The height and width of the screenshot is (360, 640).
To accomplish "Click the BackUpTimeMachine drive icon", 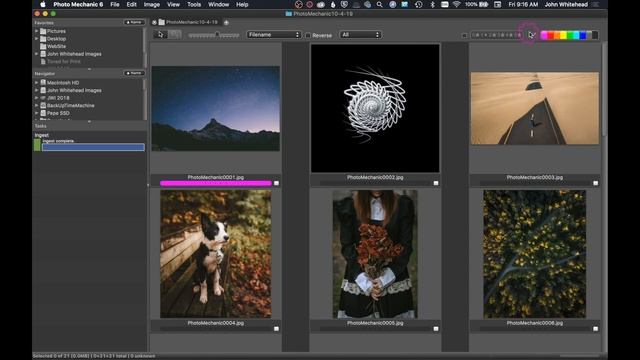I will (43, 105).
